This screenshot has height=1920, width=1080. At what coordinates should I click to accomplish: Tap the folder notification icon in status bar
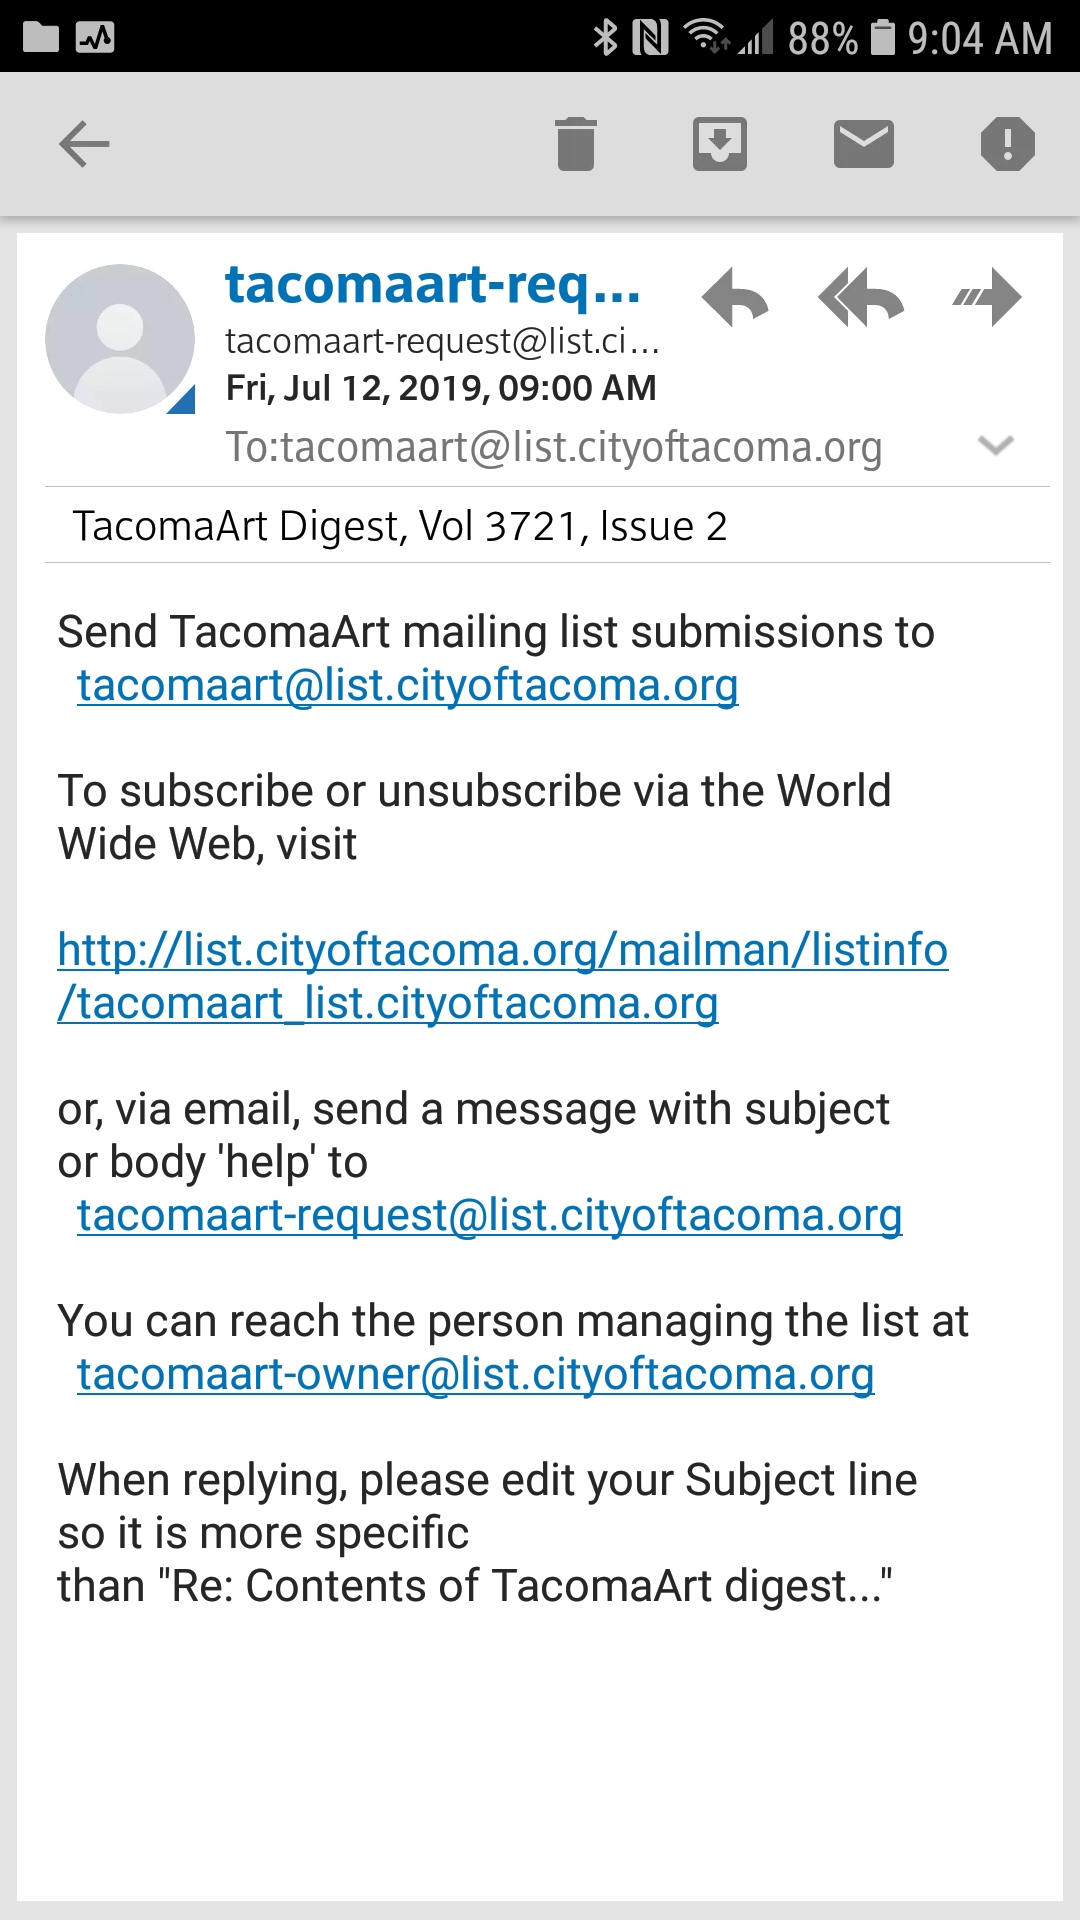point(41,38)
